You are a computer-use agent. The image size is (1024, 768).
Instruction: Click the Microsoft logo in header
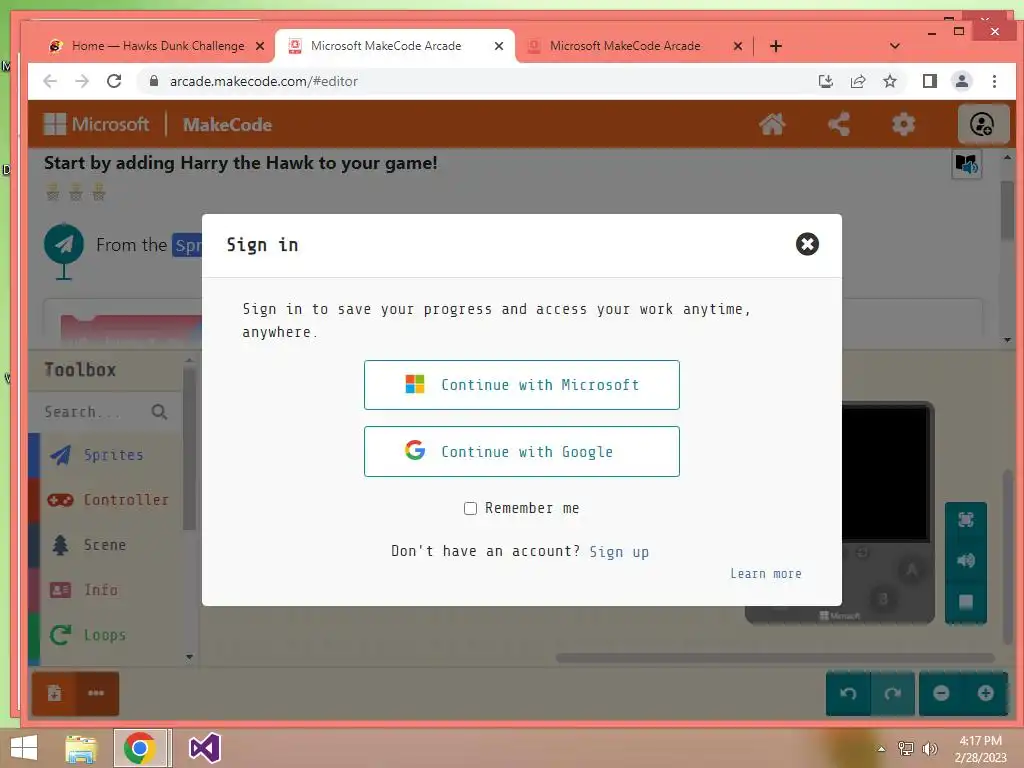(x=96, y=124)
